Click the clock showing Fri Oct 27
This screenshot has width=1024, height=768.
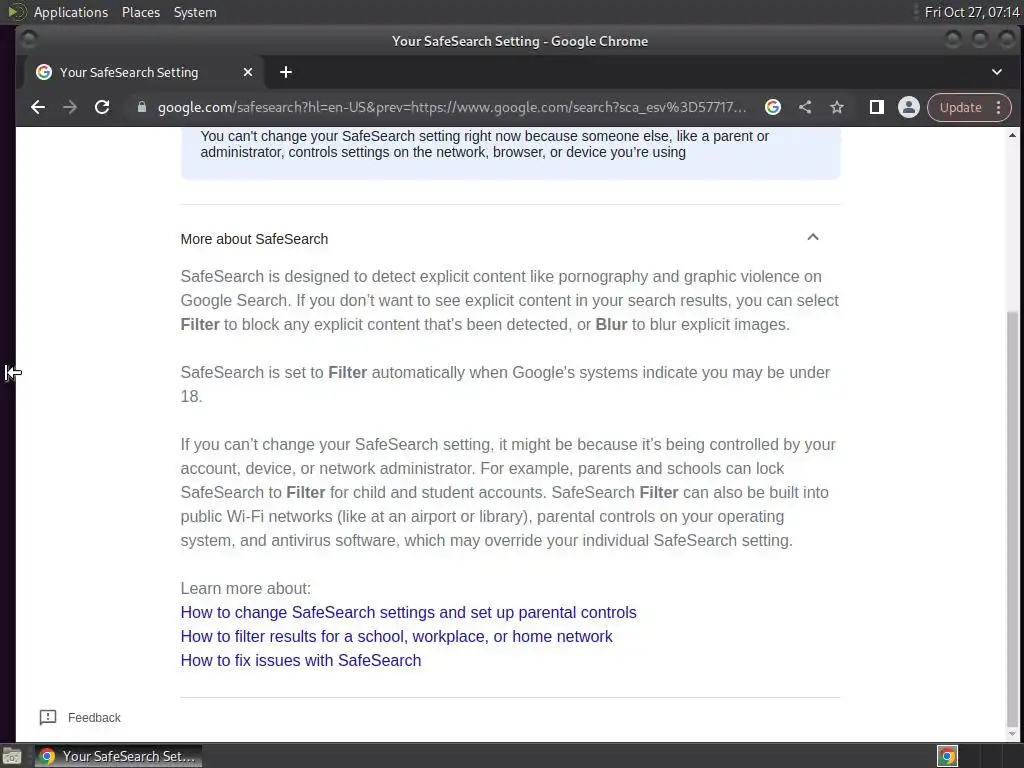[972, 12]
